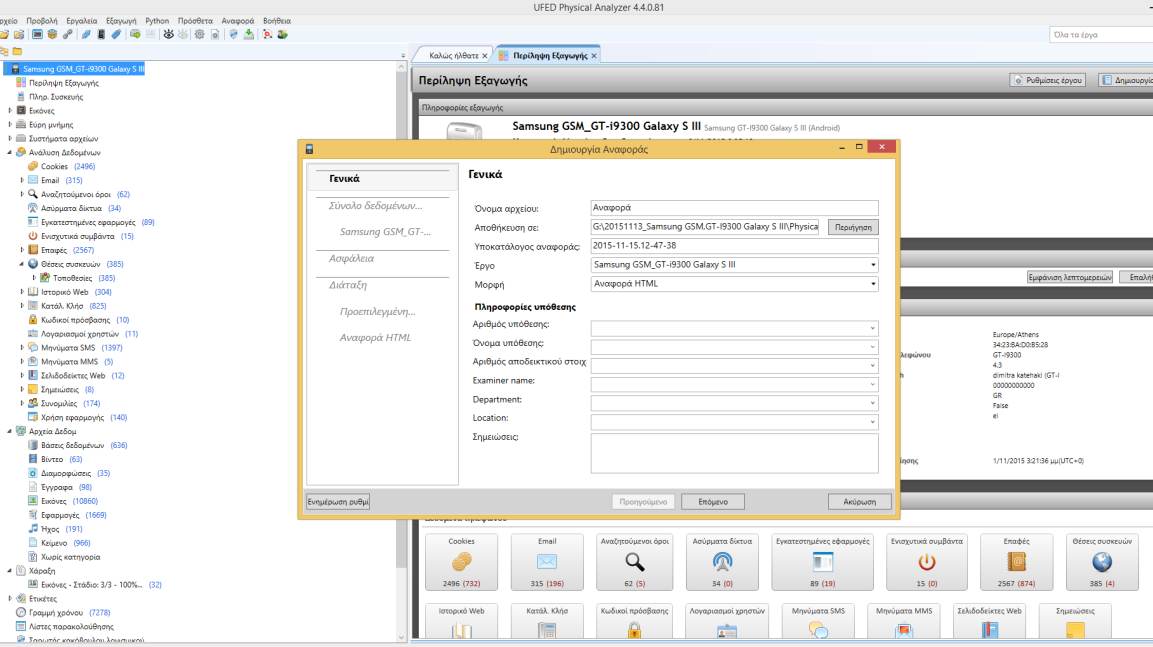
Task: Open Ασύρματα δίκτυα tile
Action: coord(722,562)
